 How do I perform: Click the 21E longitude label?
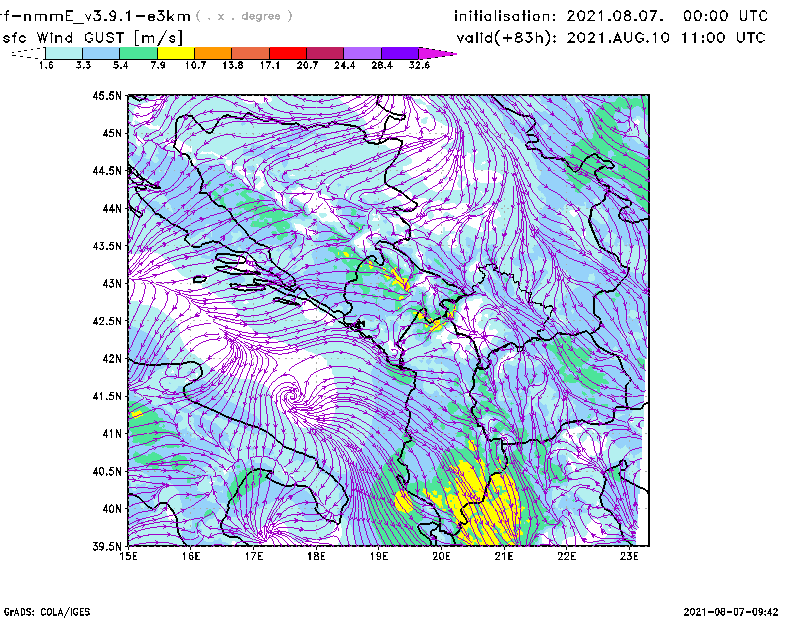coord(504,556)
